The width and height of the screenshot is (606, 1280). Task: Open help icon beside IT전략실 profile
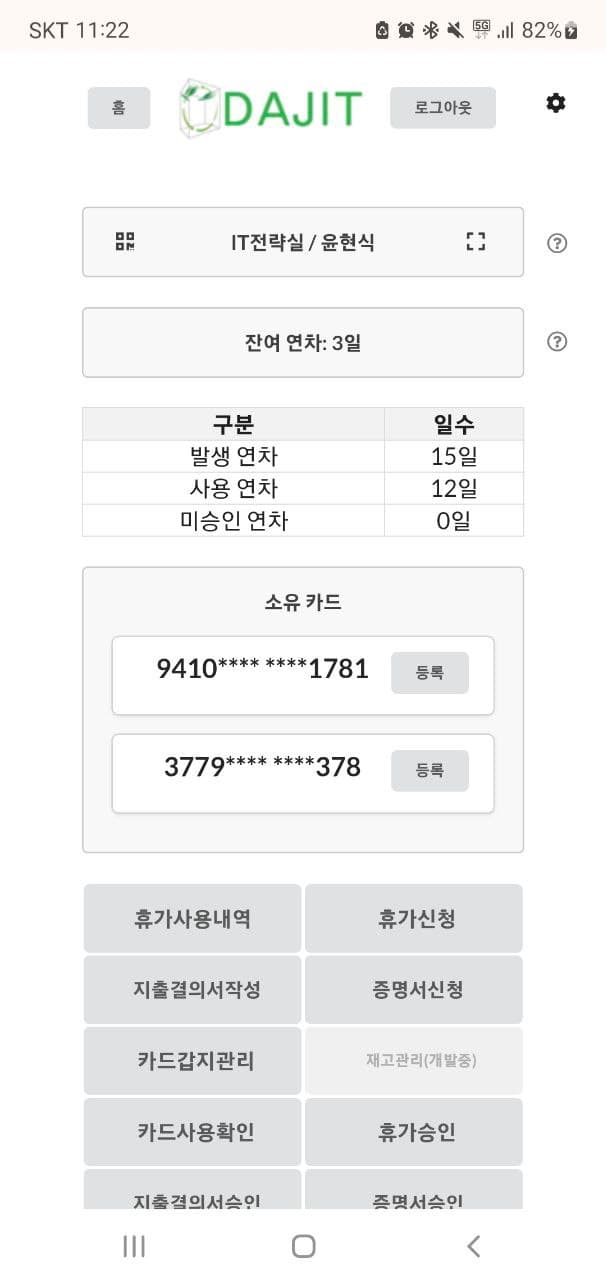(x=557, y=243)
